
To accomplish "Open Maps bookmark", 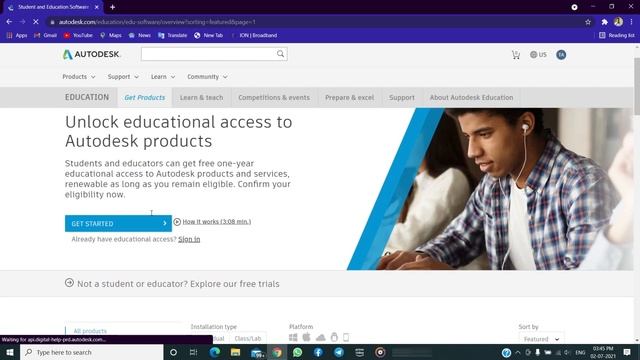I will coord(111,36).
